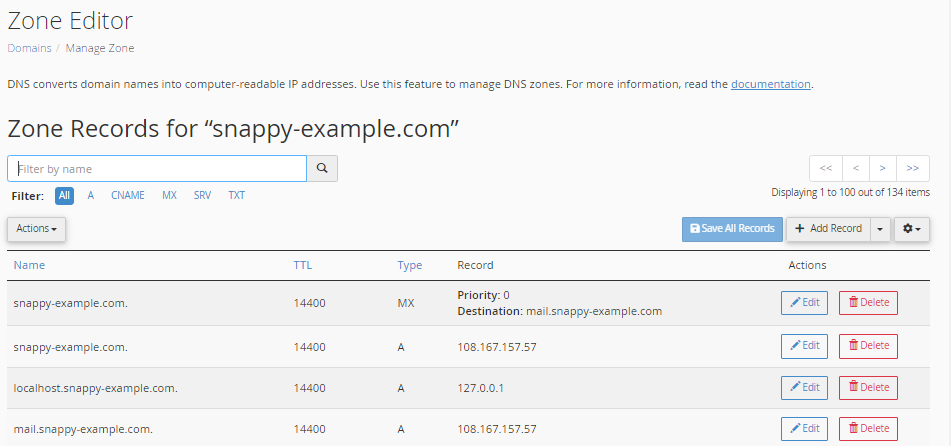Click the Zone Editor heading
The width and height of the screenshot is (951, 446).
[x=70, y=21]
